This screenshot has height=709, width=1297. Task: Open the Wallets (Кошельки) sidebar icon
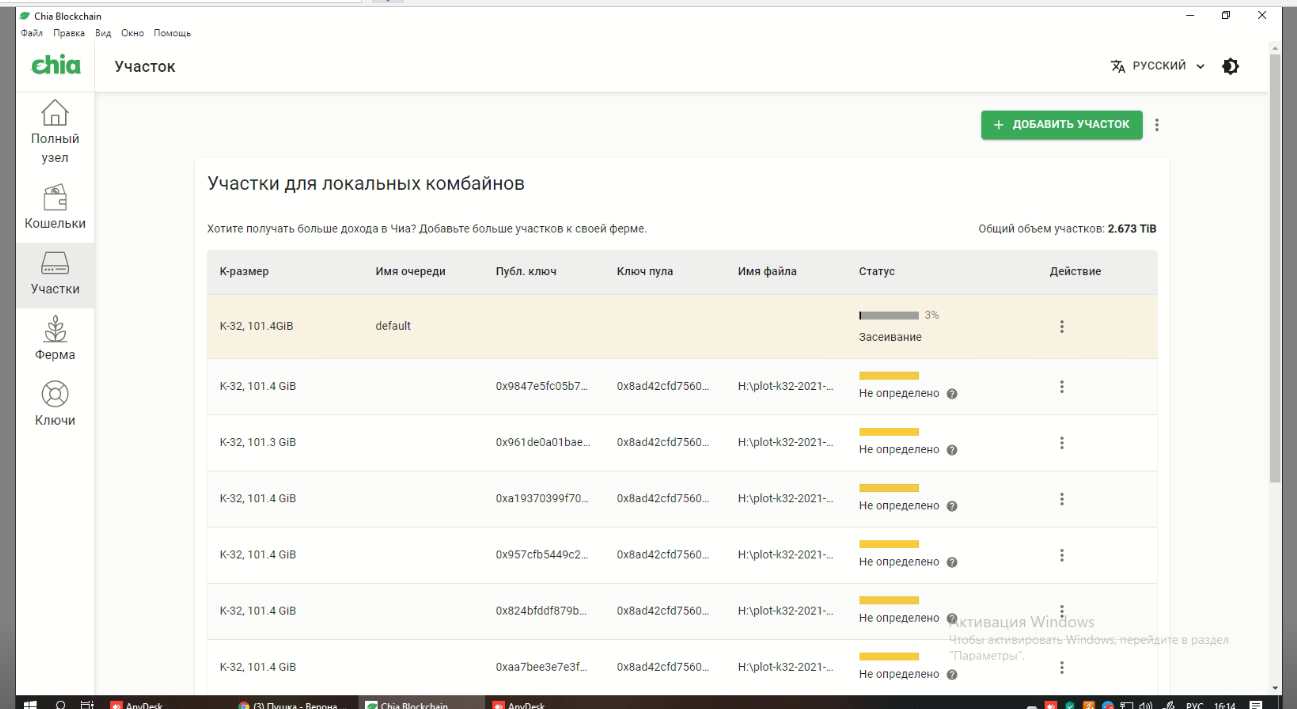pos(55,207)
